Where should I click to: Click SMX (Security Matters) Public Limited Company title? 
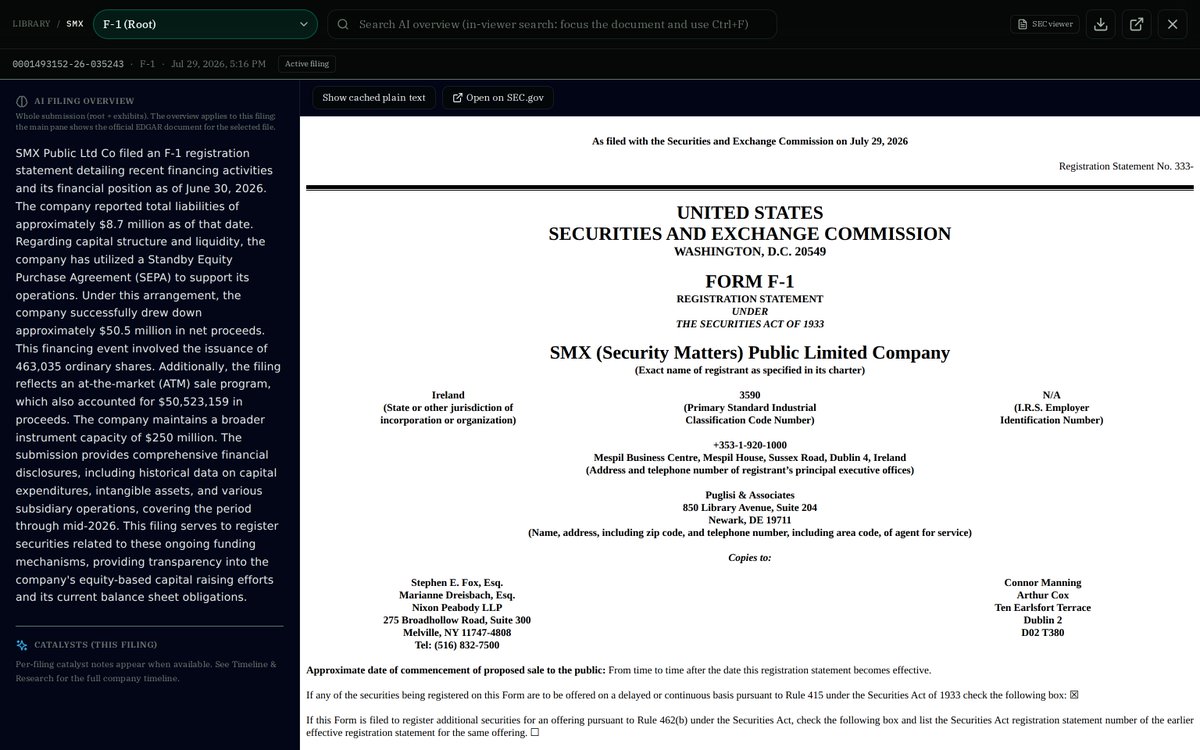click(749, 352)
